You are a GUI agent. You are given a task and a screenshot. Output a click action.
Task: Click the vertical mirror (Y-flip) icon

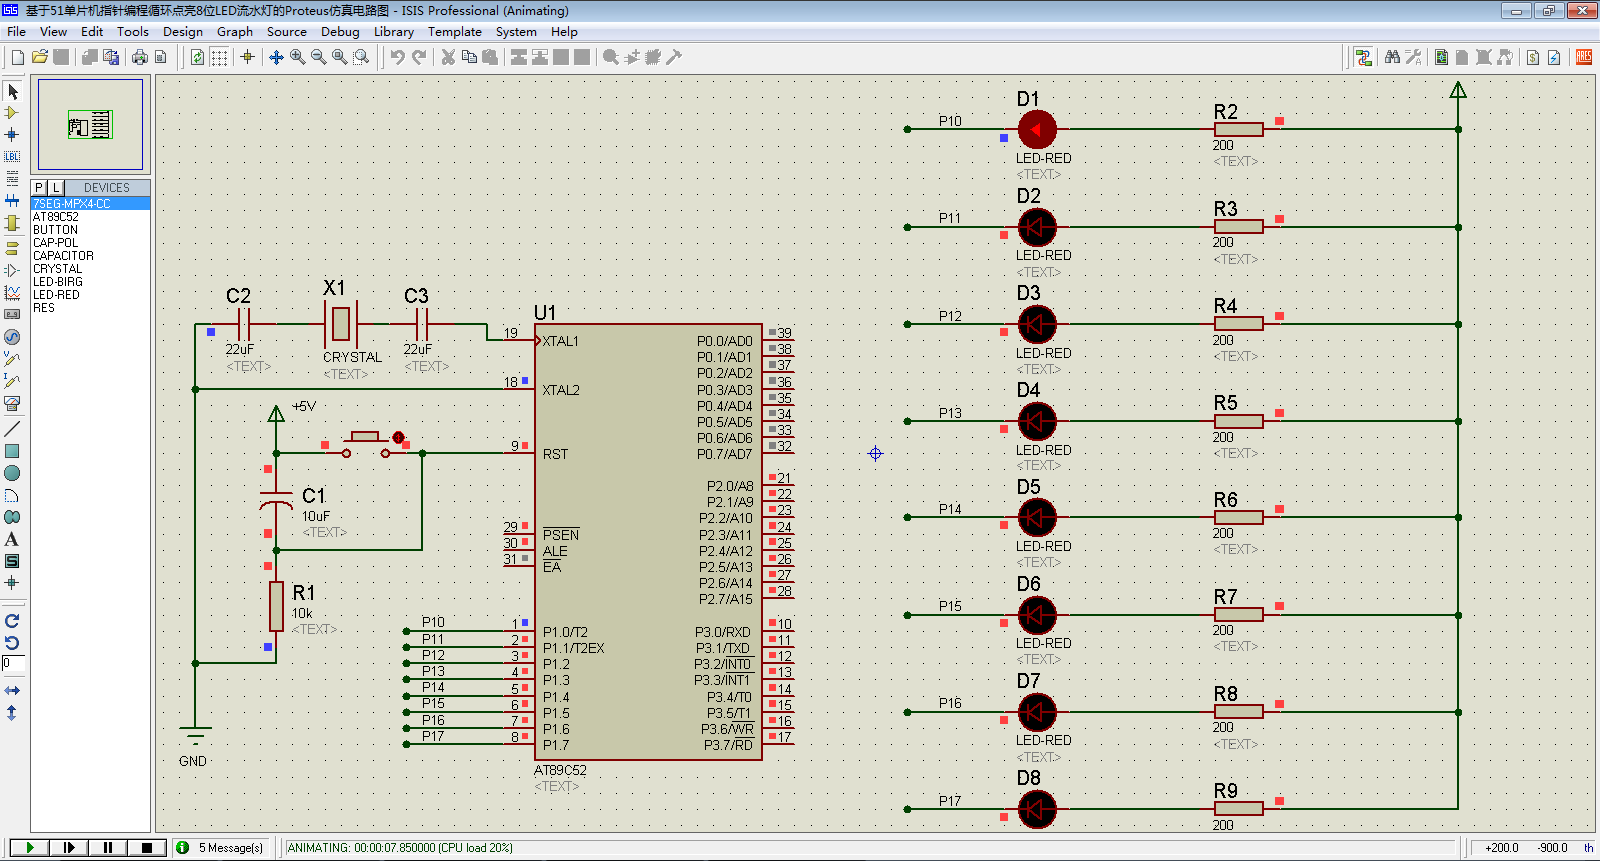tap(12, 713)
